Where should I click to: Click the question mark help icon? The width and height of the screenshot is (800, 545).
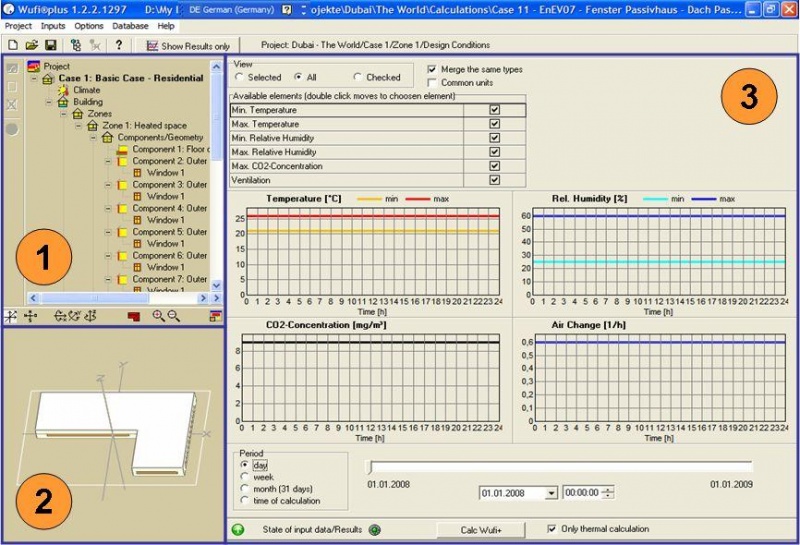pyautogui.click(x=118, y=45)
